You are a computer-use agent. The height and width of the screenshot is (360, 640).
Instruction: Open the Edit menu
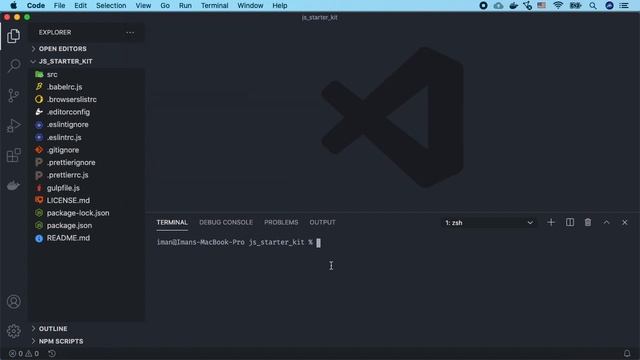(x=80, y=6)
